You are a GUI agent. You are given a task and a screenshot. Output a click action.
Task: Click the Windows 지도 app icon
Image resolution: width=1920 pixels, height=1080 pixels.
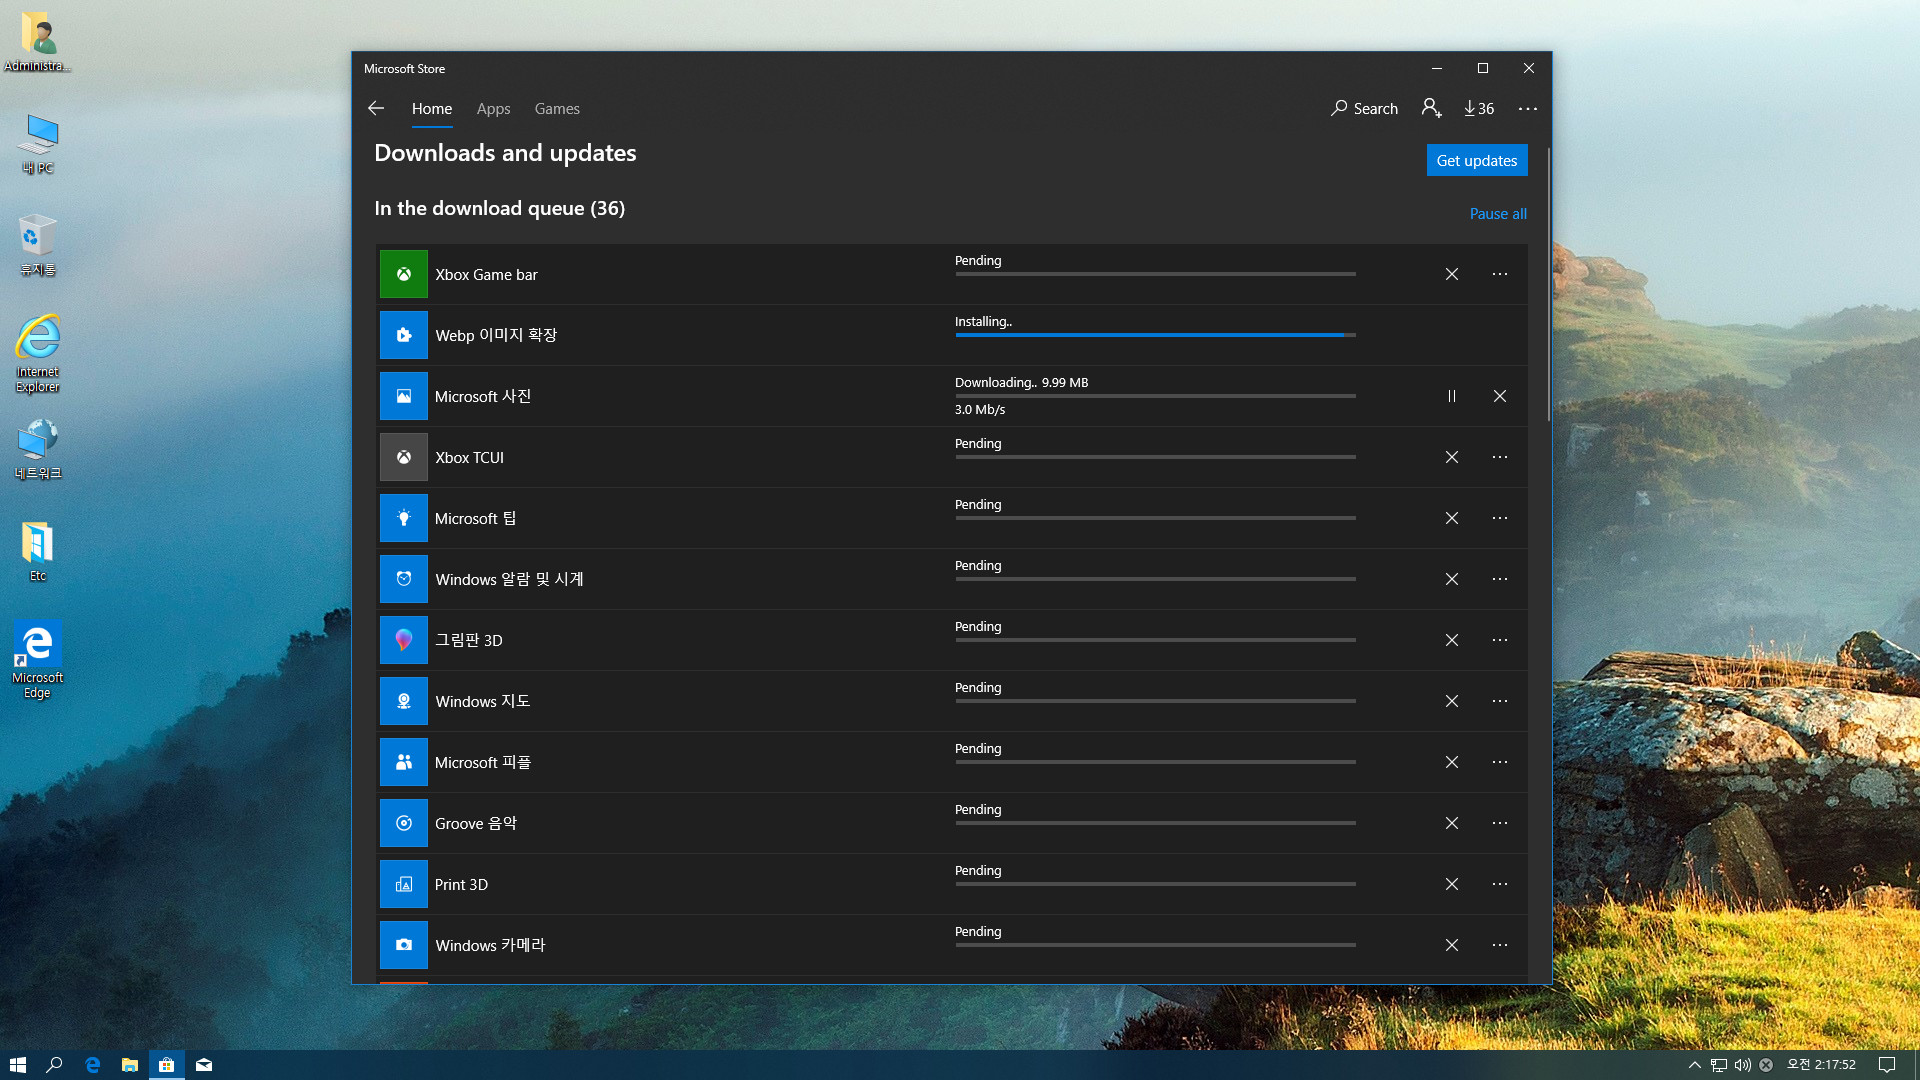tap(403, 701)
